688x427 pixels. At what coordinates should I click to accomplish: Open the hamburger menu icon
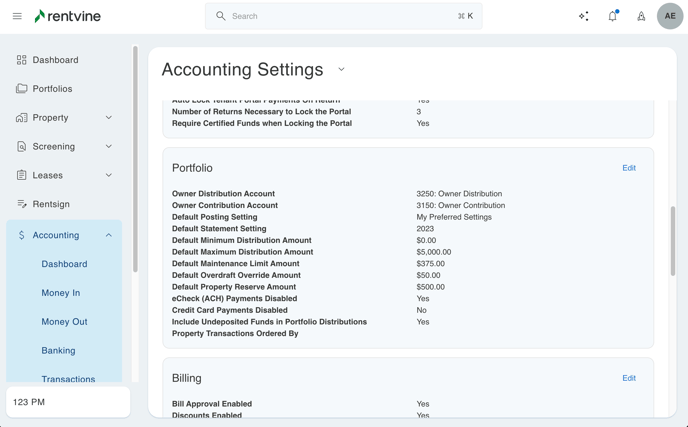point(17,16)
